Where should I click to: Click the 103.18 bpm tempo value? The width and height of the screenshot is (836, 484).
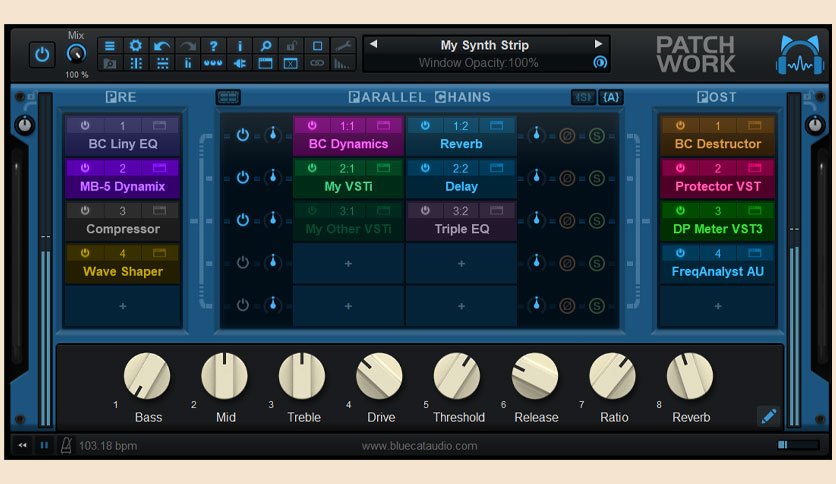click(x=108, y=446)
